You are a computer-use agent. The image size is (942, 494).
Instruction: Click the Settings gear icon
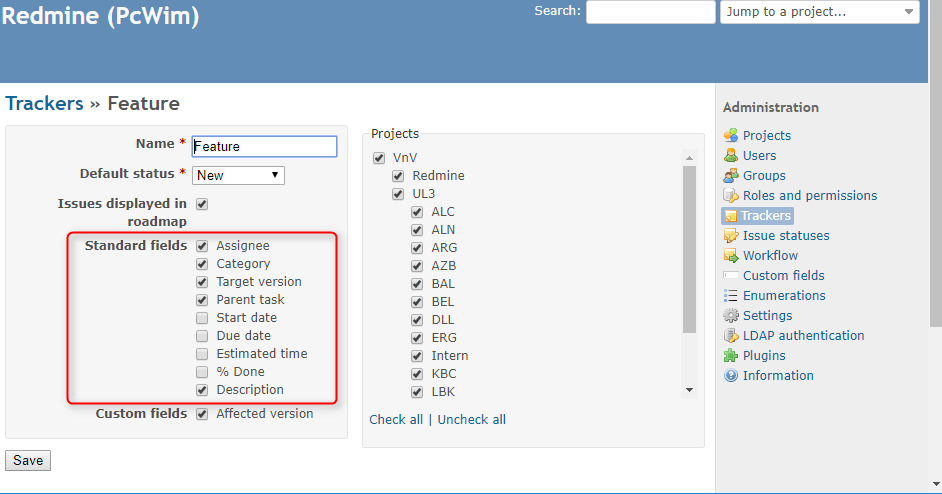click(x=731, y=316)
